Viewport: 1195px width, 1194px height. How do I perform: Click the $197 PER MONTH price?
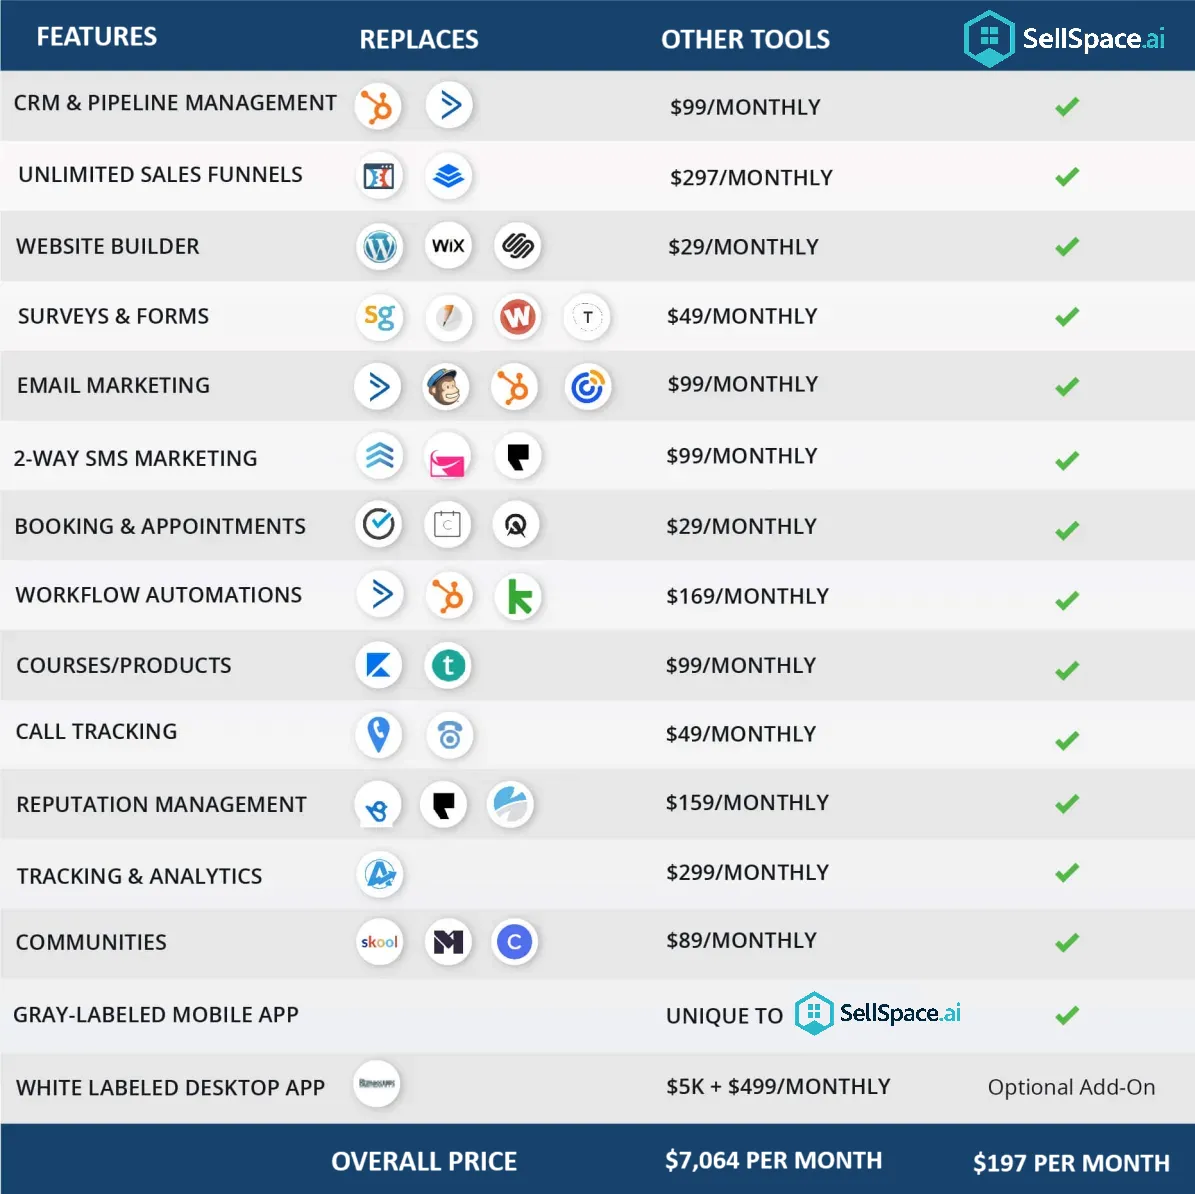(1071, 1163)
